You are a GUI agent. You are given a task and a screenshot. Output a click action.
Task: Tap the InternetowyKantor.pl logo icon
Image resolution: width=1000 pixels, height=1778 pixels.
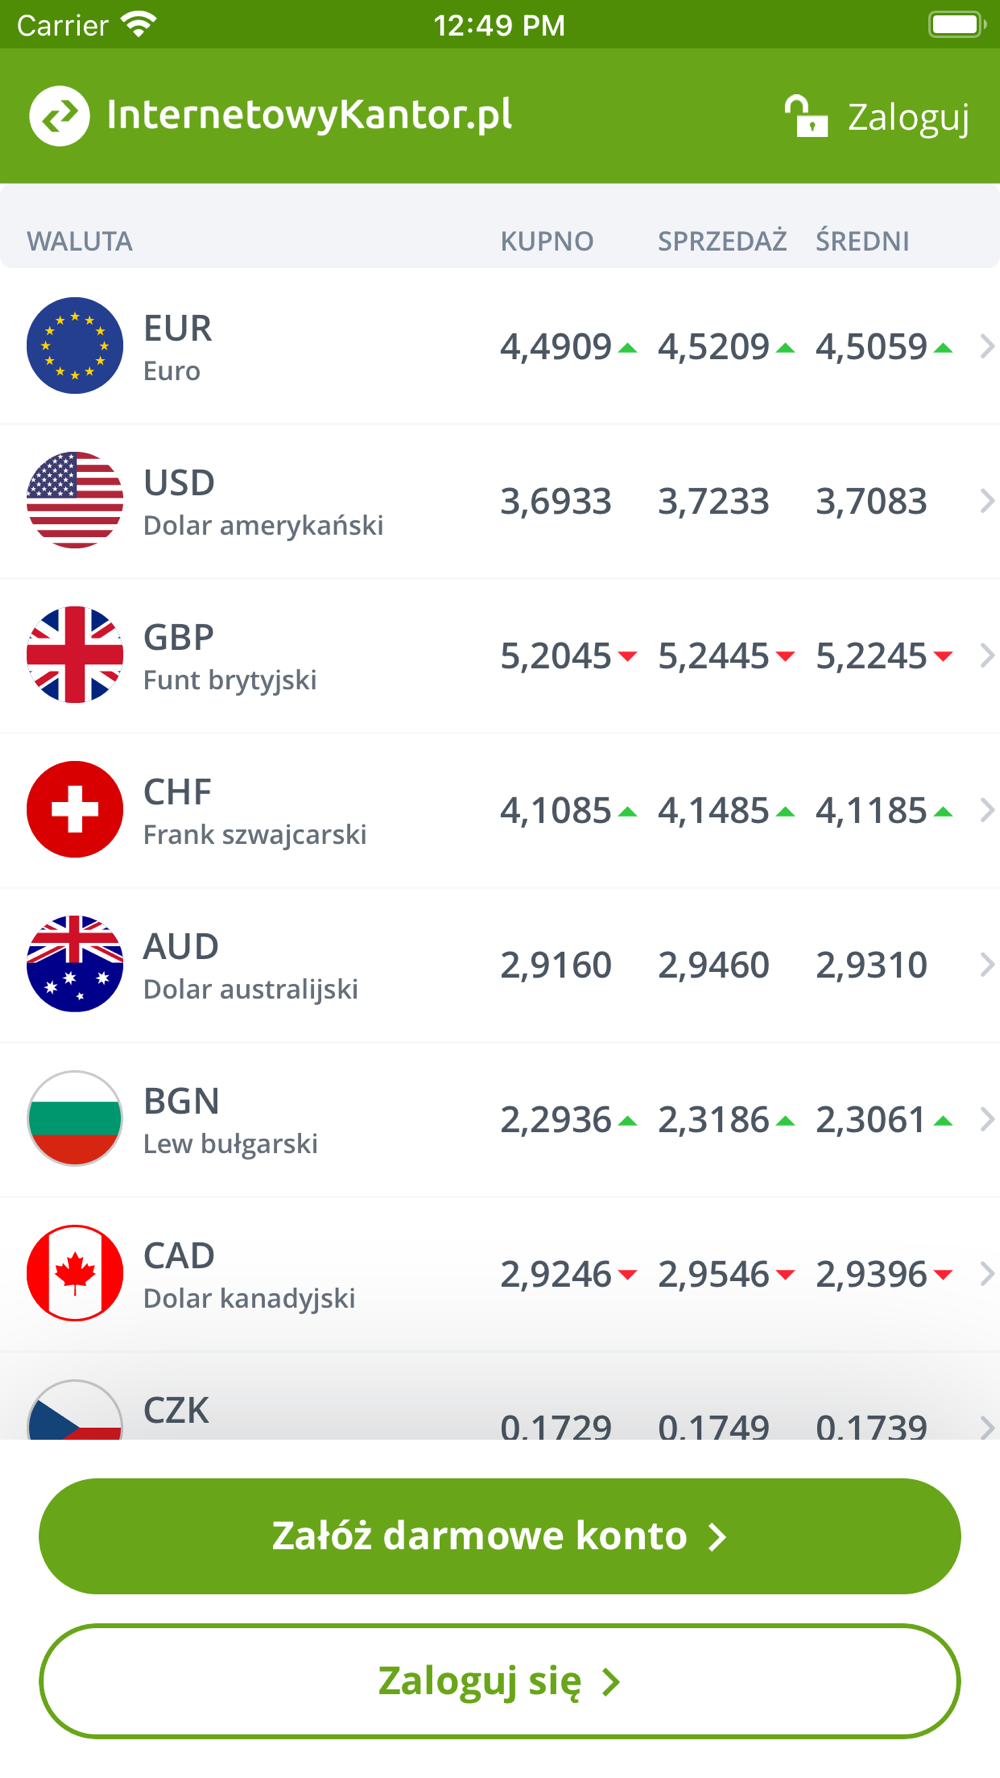59,116
